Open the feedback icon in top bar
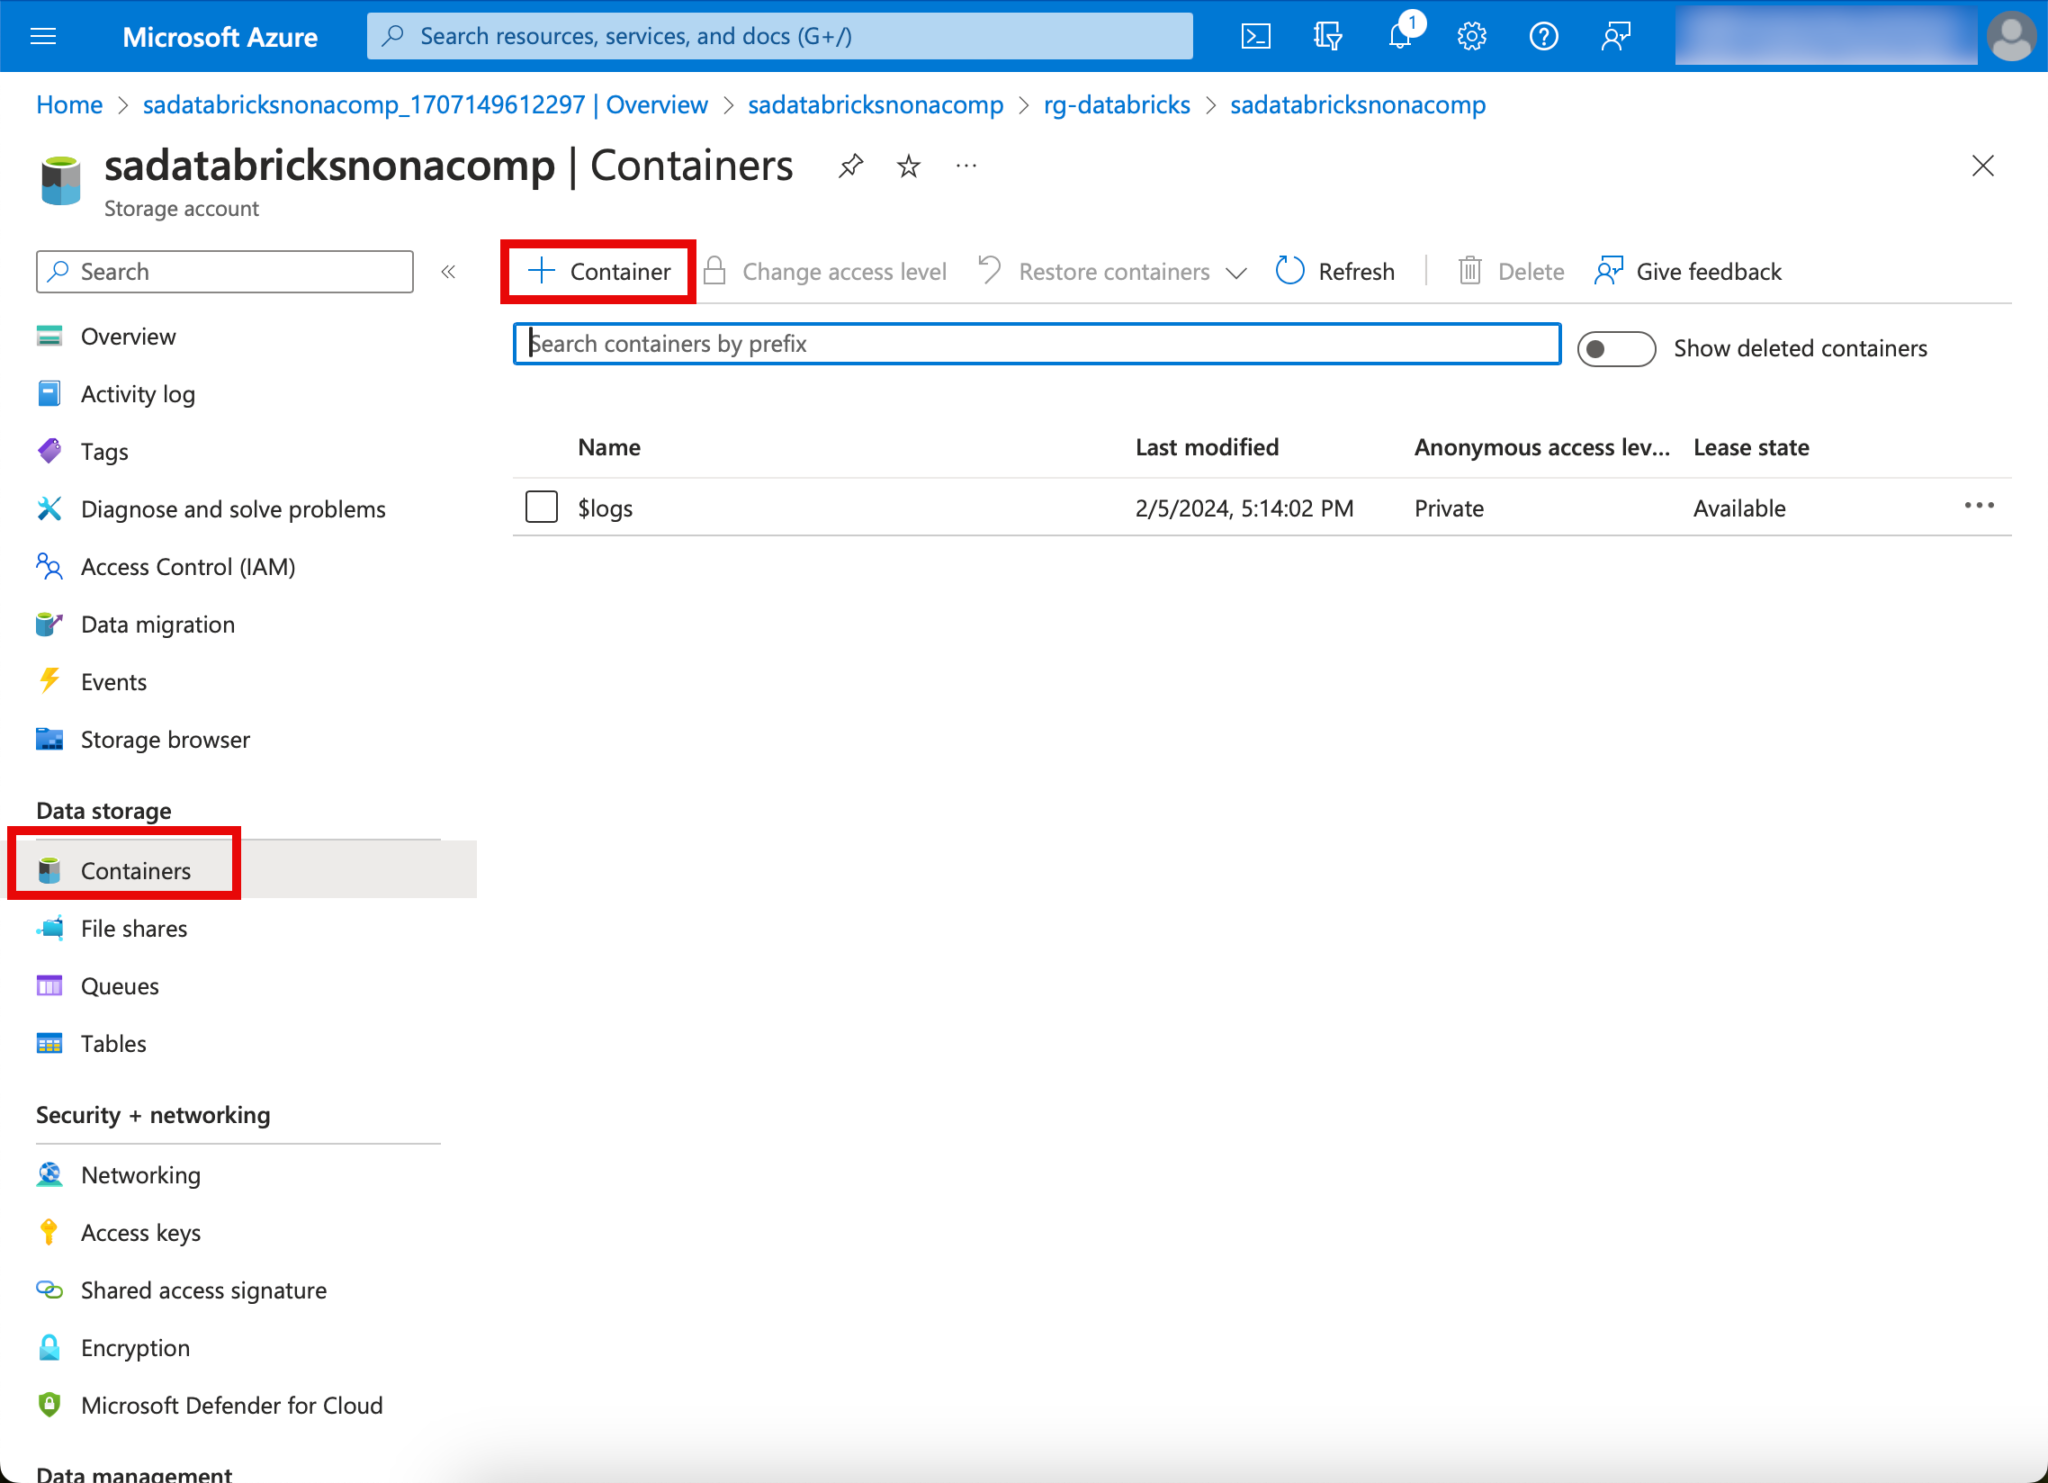This screenshot has height=1483, width=2048. pos(1616,37)
